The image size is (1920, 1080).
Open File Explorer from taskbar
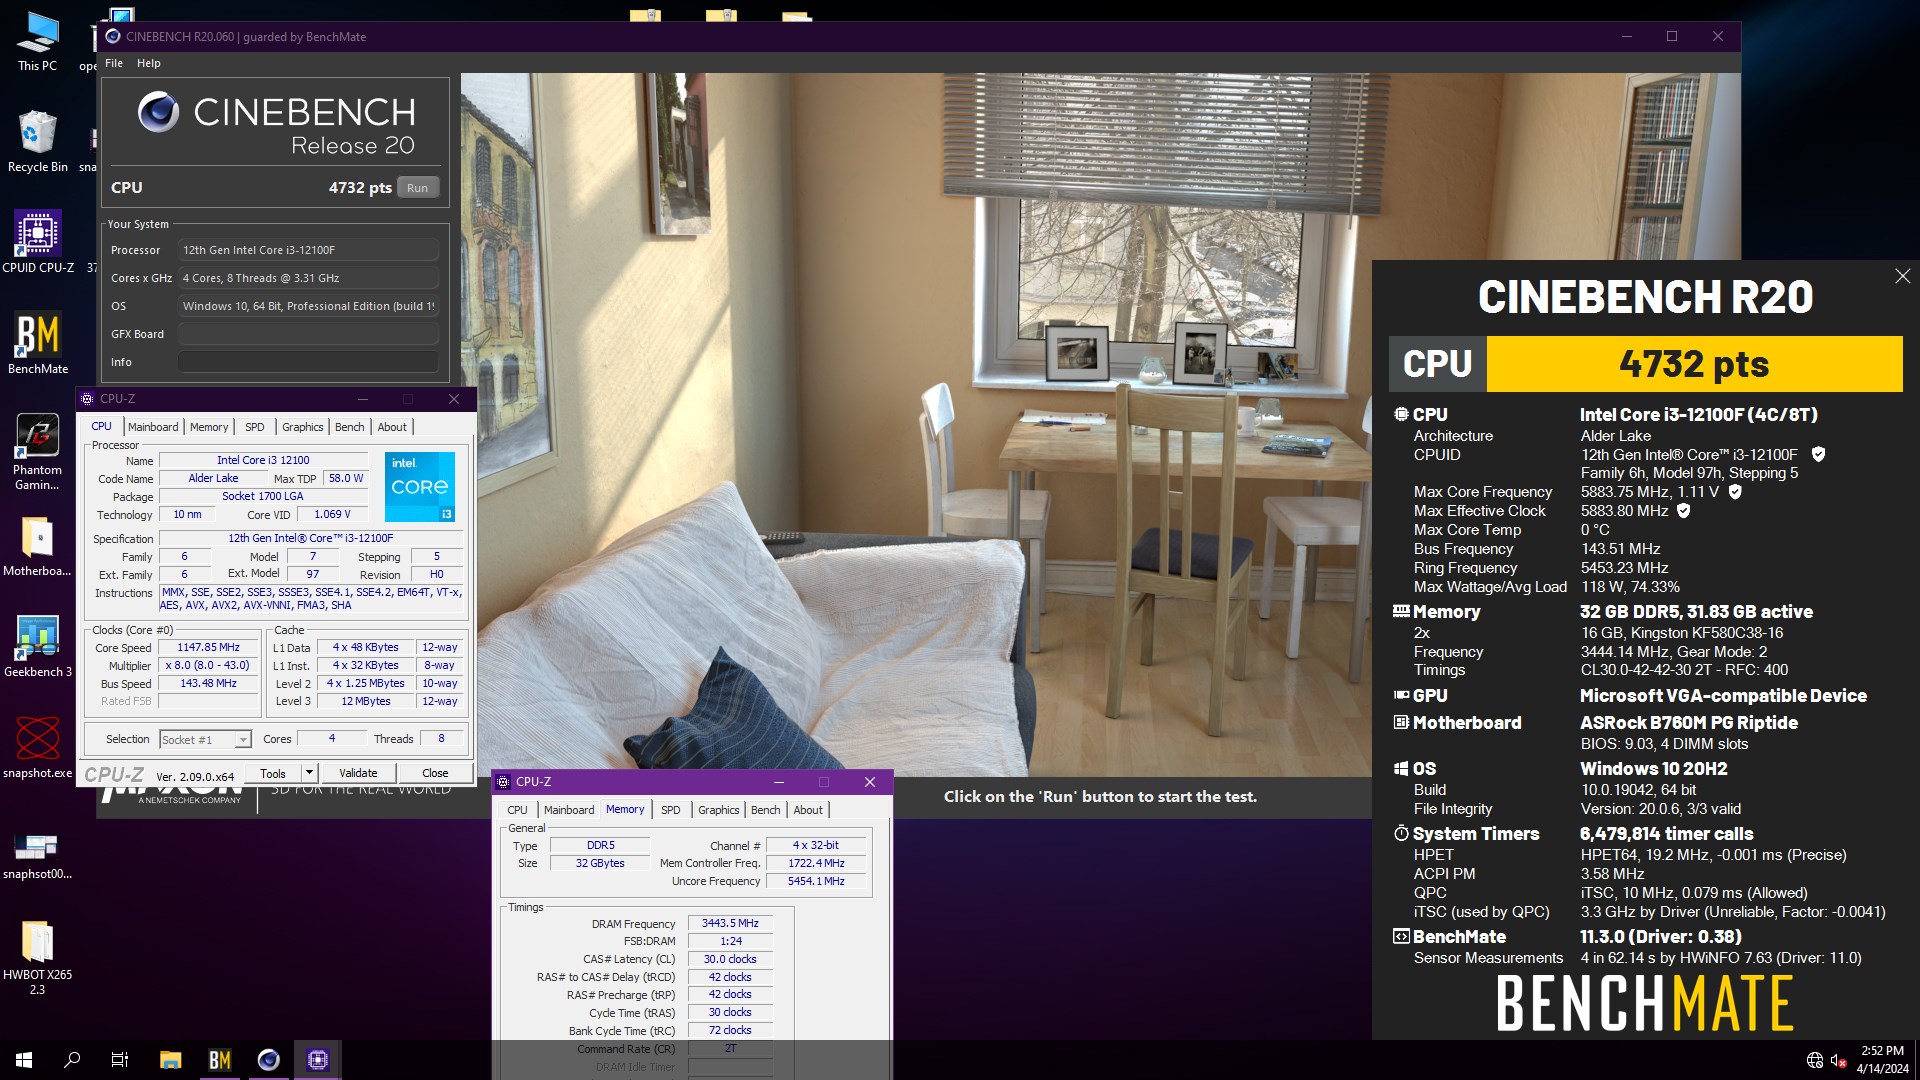pos(171,1060)
